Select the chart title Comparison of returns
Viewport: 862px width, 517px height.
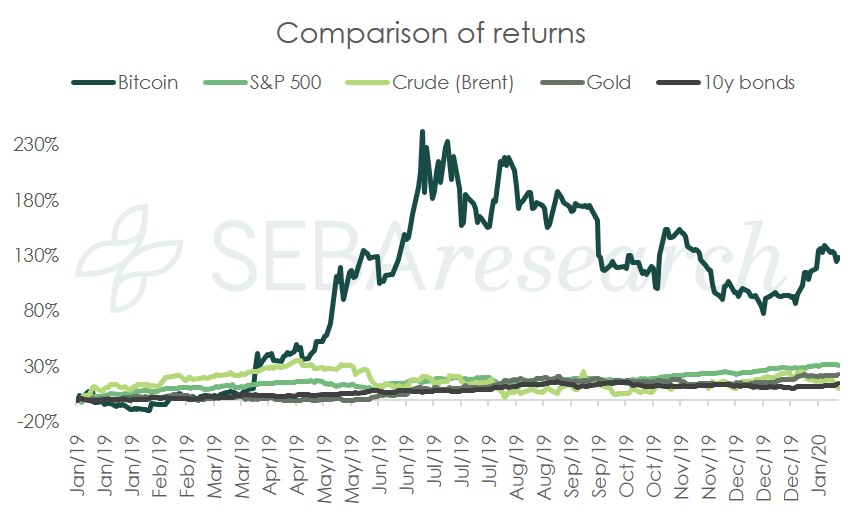click(x=430, y=32)
